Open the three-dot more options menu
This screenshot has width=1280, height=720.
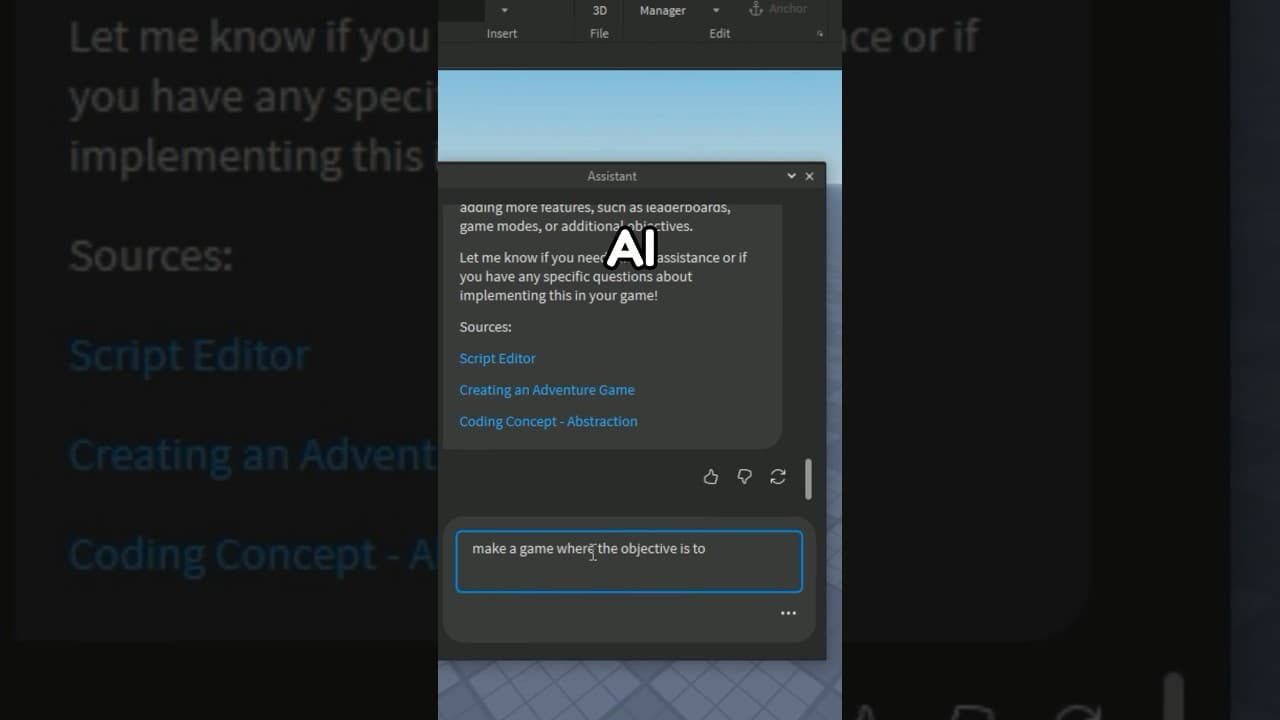(788, 613)
